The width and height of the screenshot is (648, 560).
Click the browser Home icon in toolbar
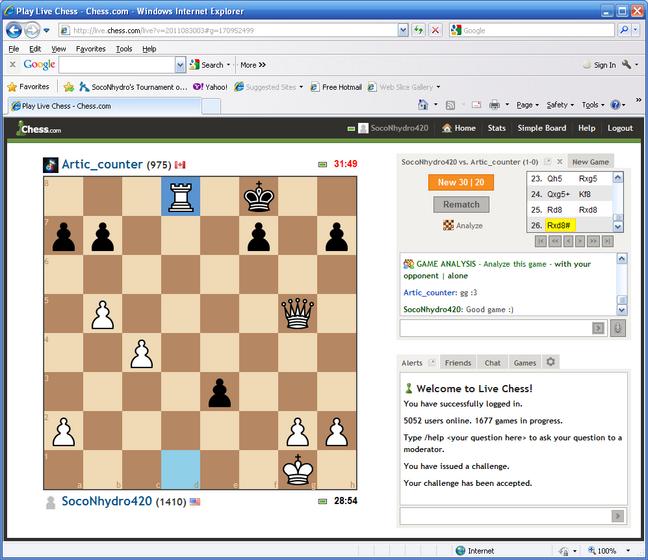[x=423, y=105]
